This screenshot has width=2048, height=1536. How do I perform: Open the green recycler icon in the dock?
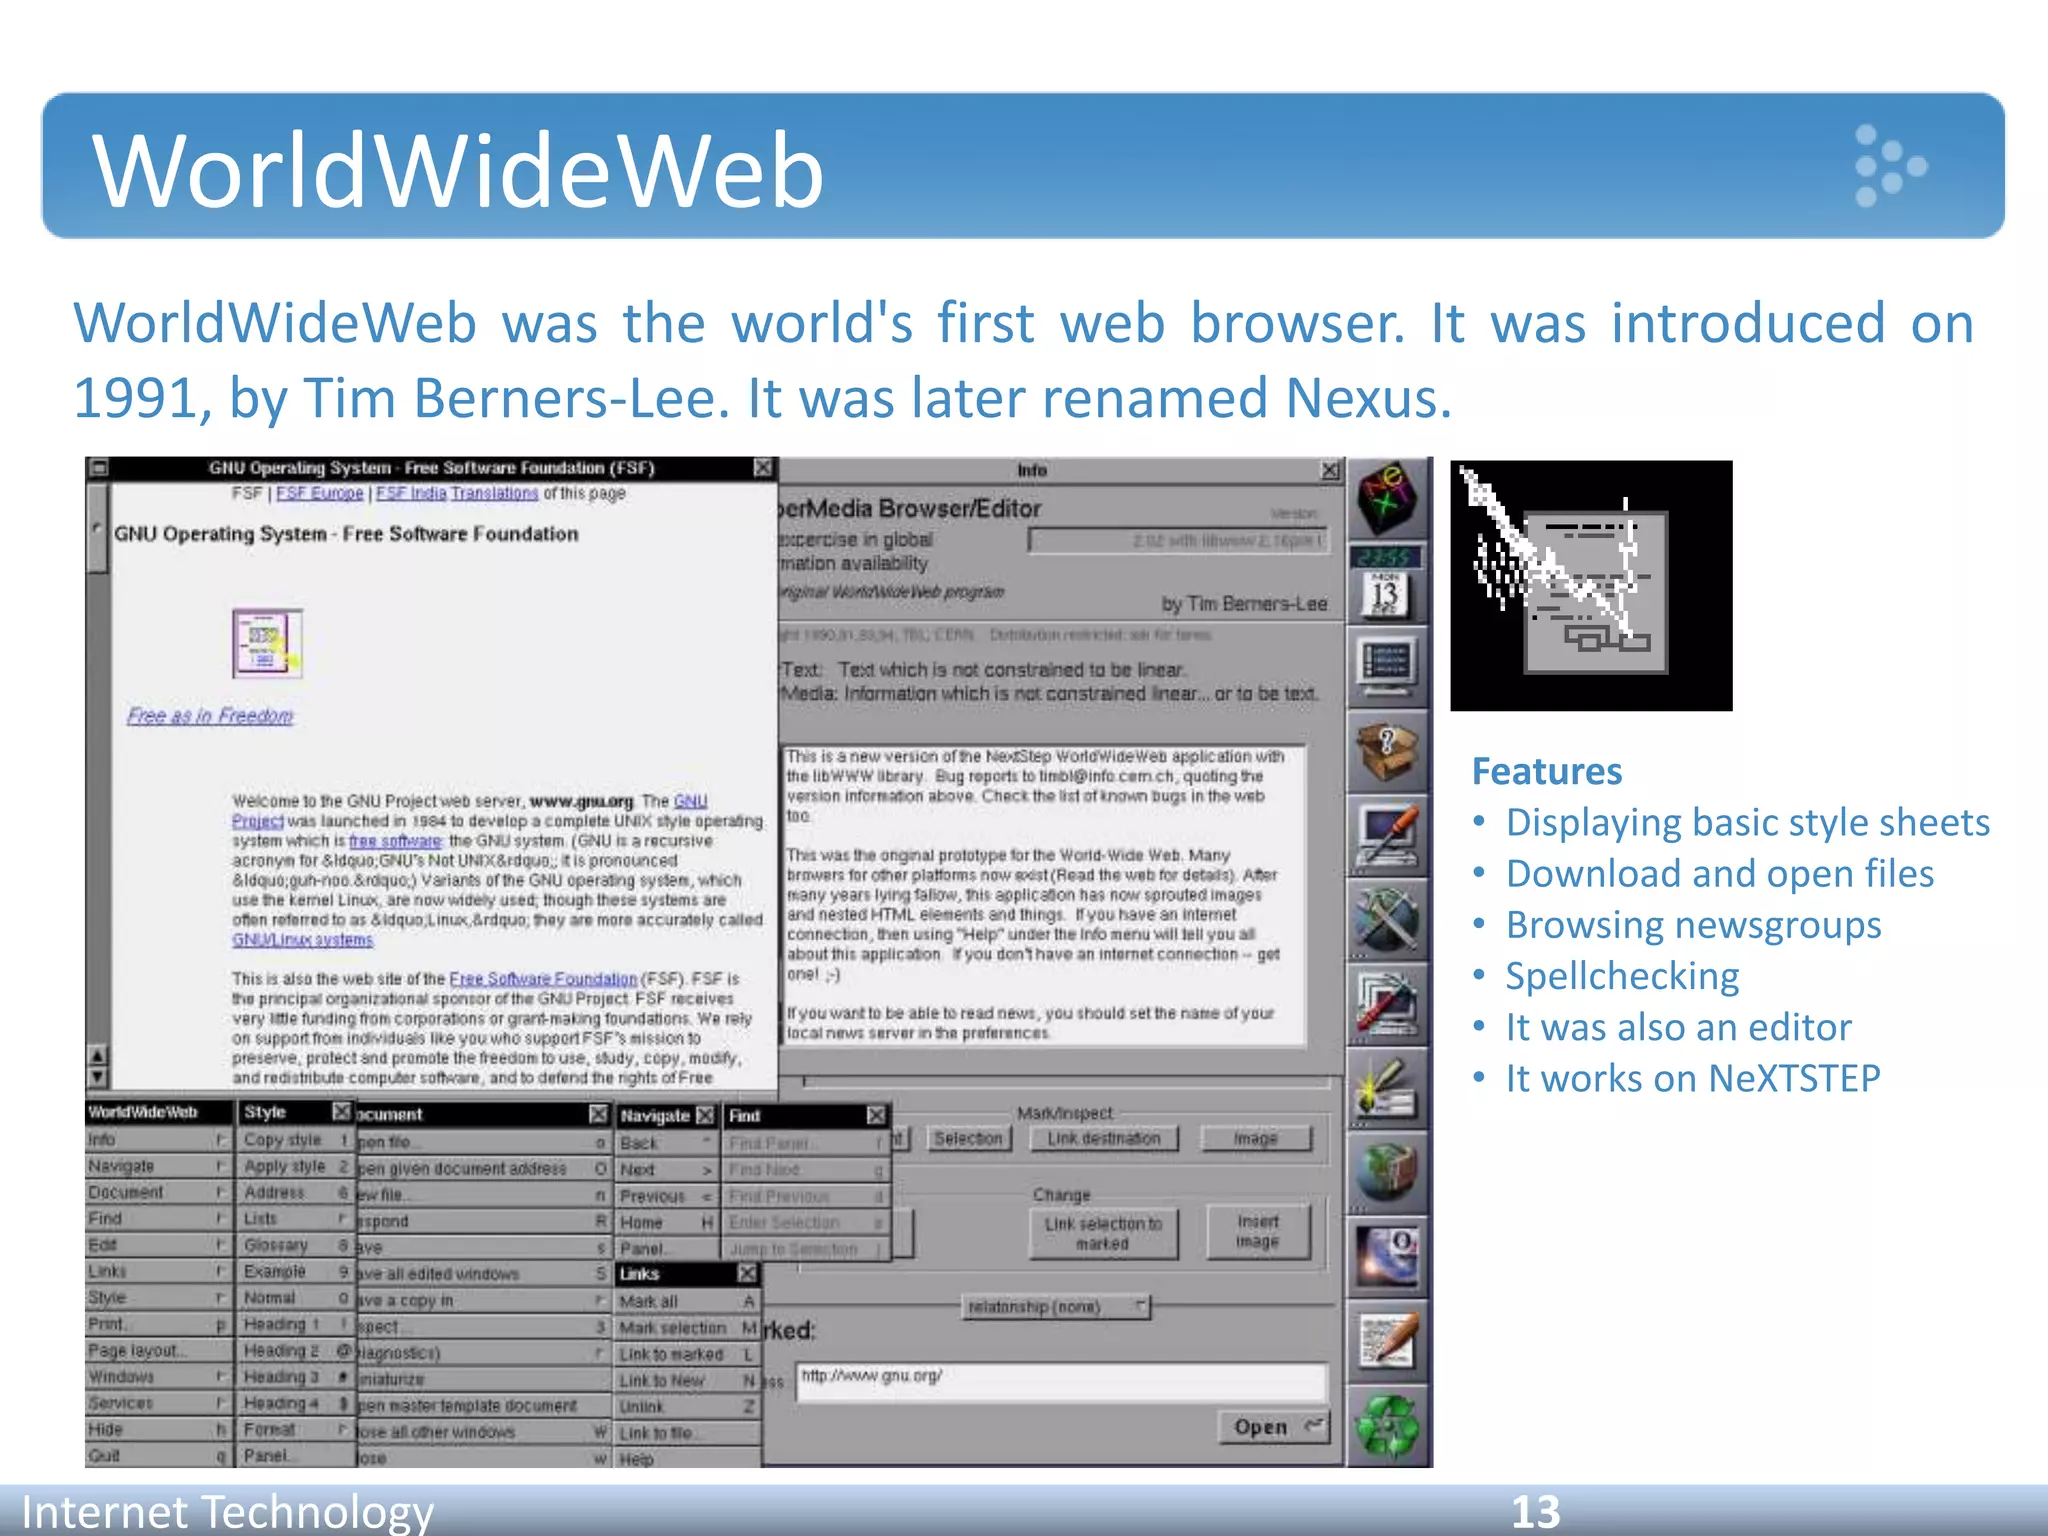click(x=1387, y=1426)
